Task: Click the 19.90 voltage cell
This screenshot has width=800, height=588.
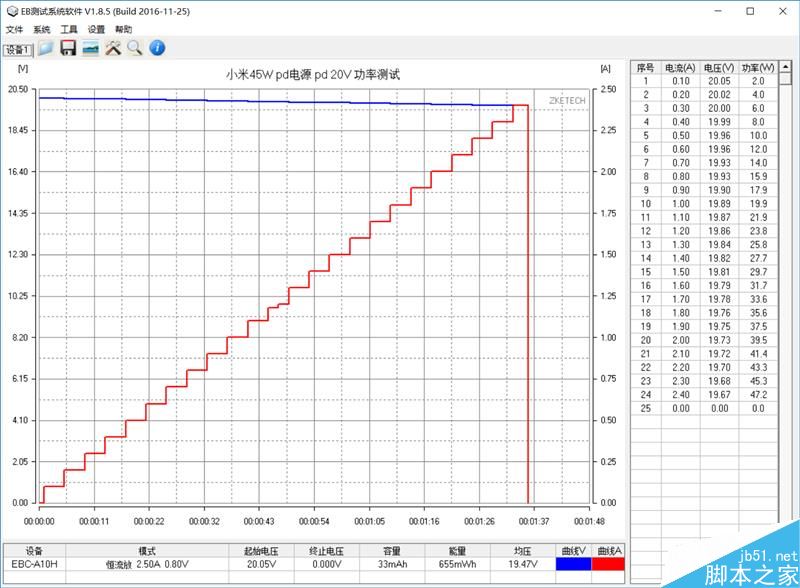Action: point(719,190)
